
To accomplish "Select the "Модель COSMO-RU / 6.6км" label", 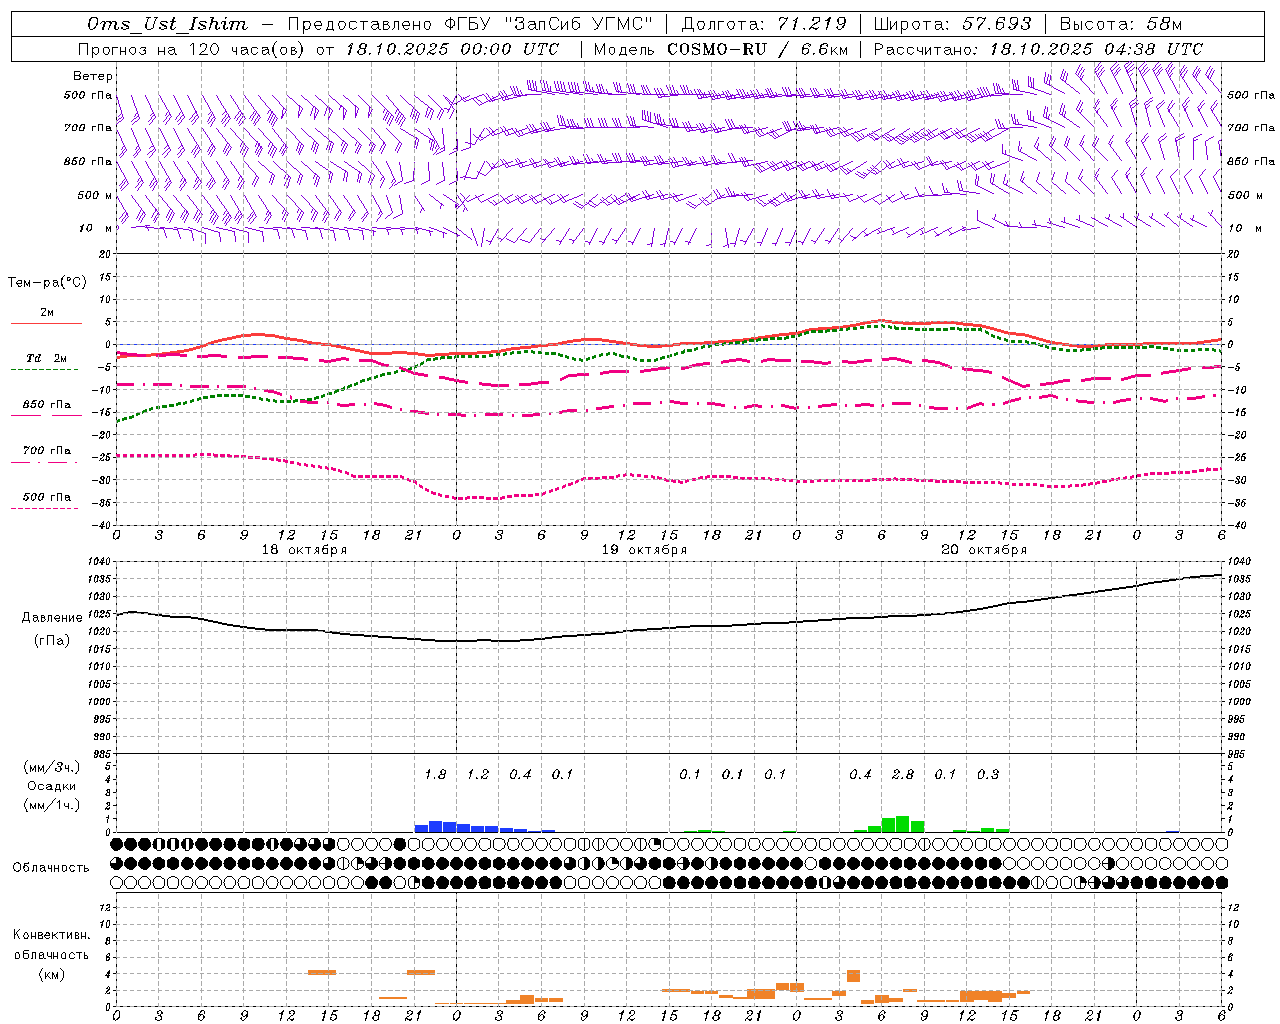I will pos(721,49).
